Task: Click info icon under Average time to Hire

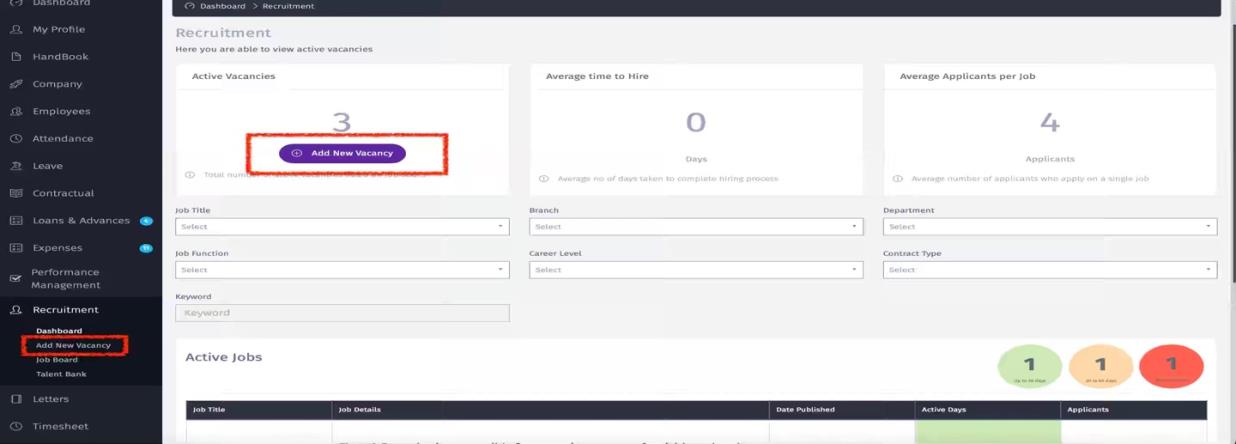Action: point(544,179)
